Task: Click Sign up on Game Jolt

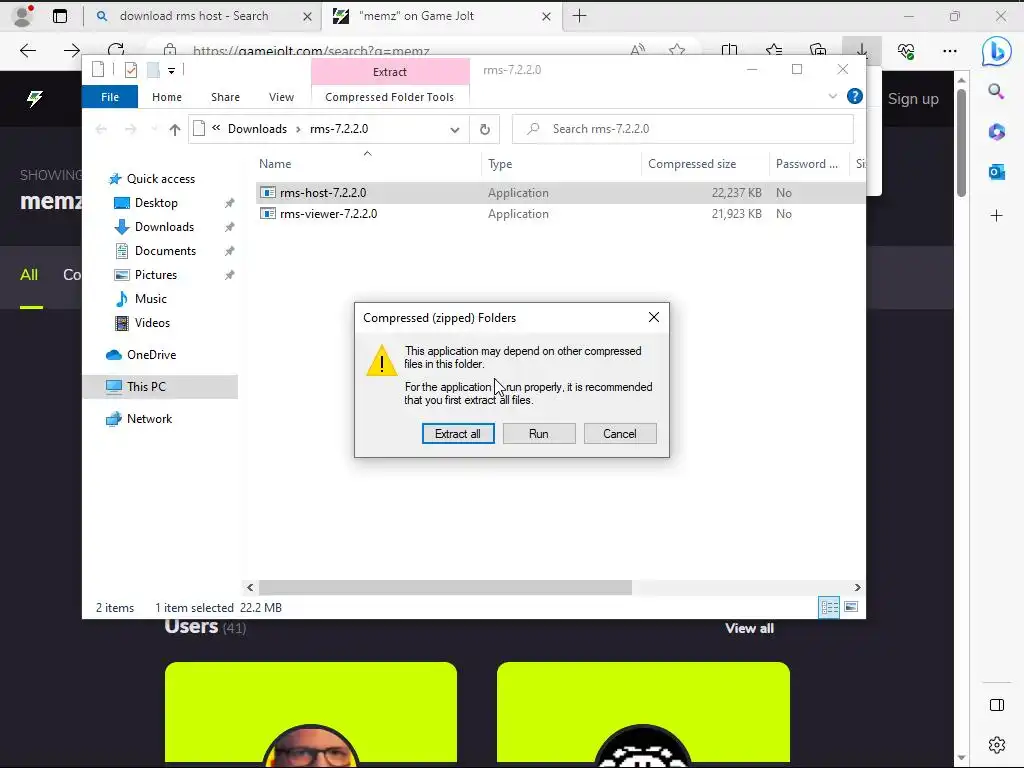Action: coord(913,99)
